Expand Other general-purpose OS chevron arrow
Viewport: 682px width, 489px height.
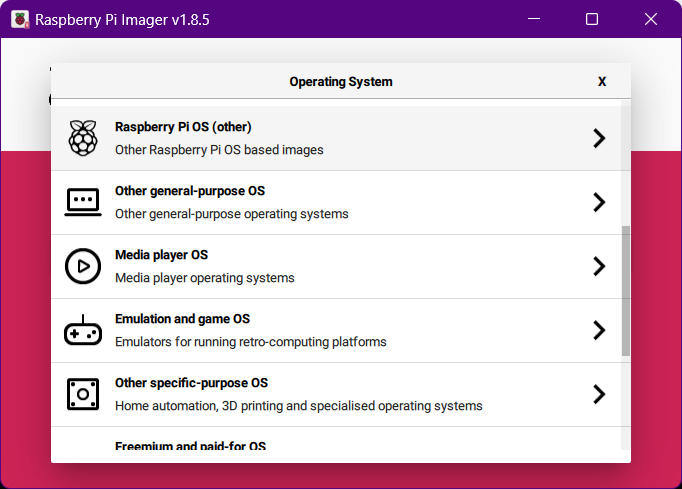pyautogui.click(x=599, y=202)
